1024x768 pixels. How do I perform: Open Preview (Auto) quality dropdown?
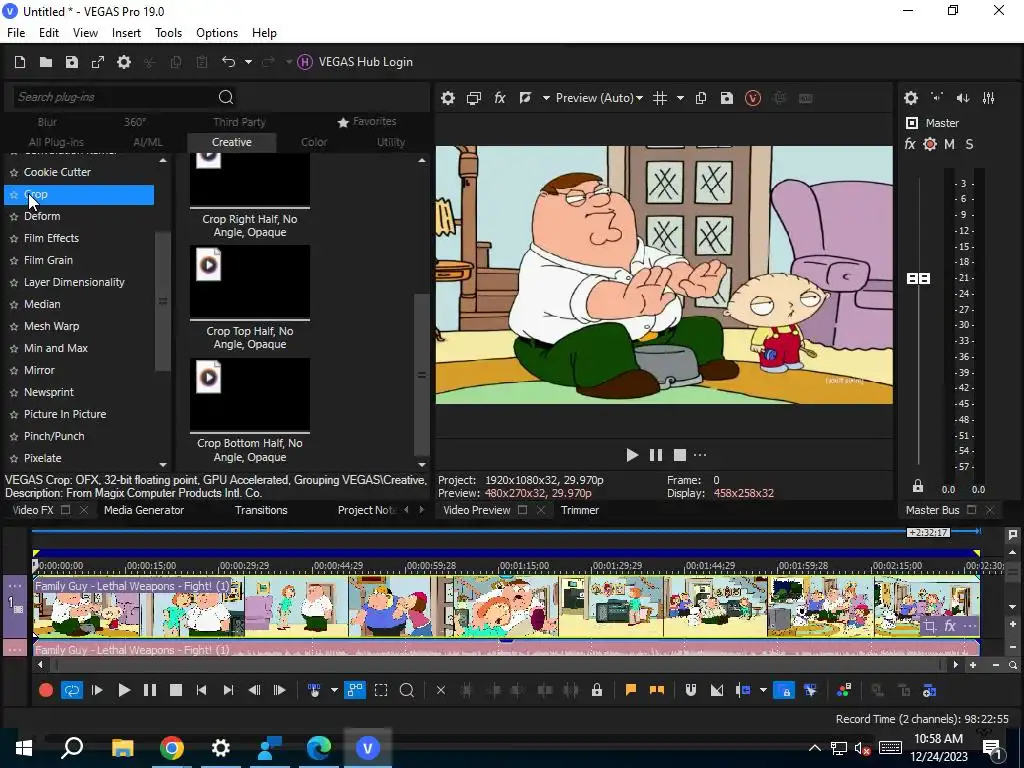coord(599,98)
